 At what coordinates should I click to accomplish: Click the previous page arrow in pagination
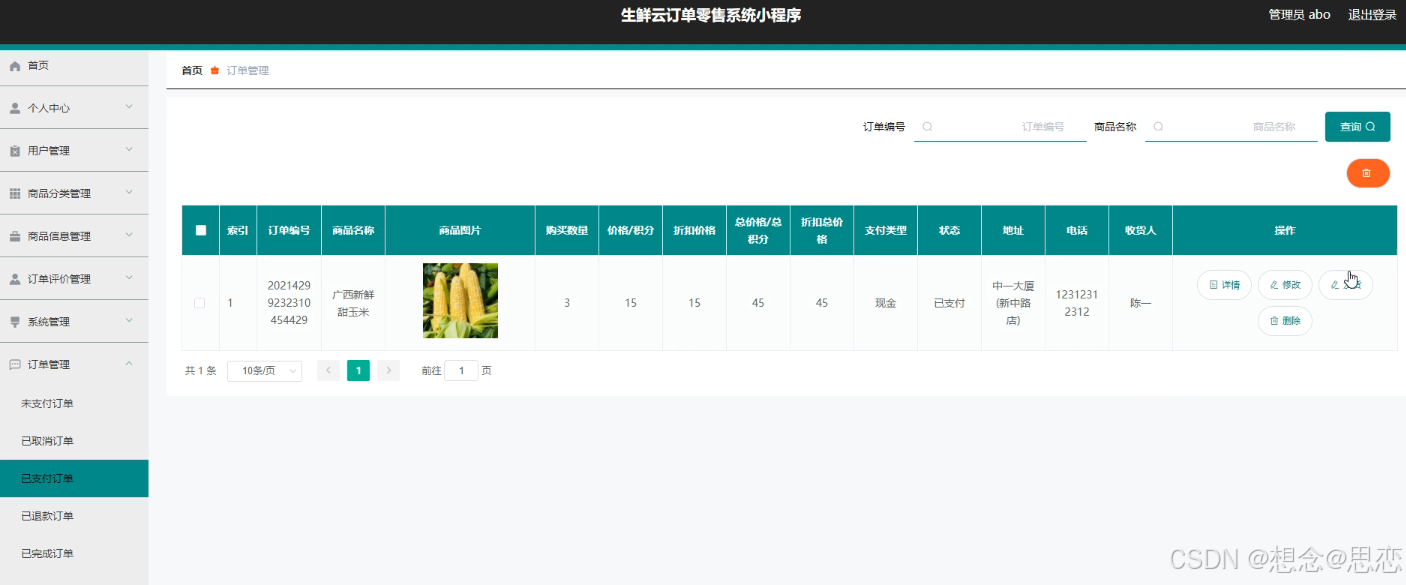click(x=329, y=371)
